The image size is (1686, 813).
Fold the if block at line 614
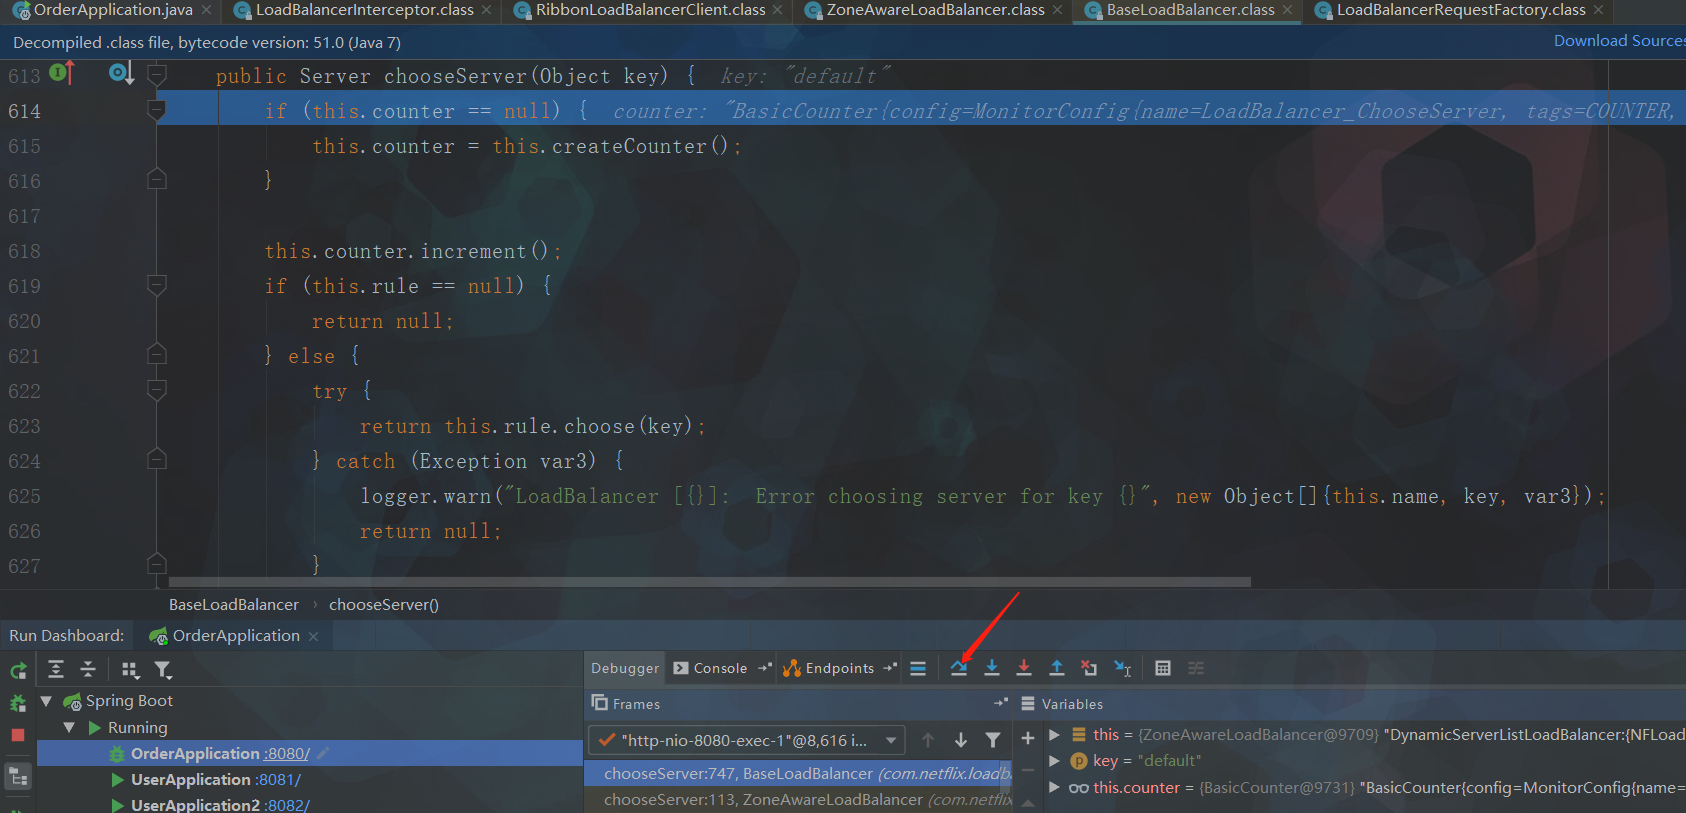click(x=157, y=110)
